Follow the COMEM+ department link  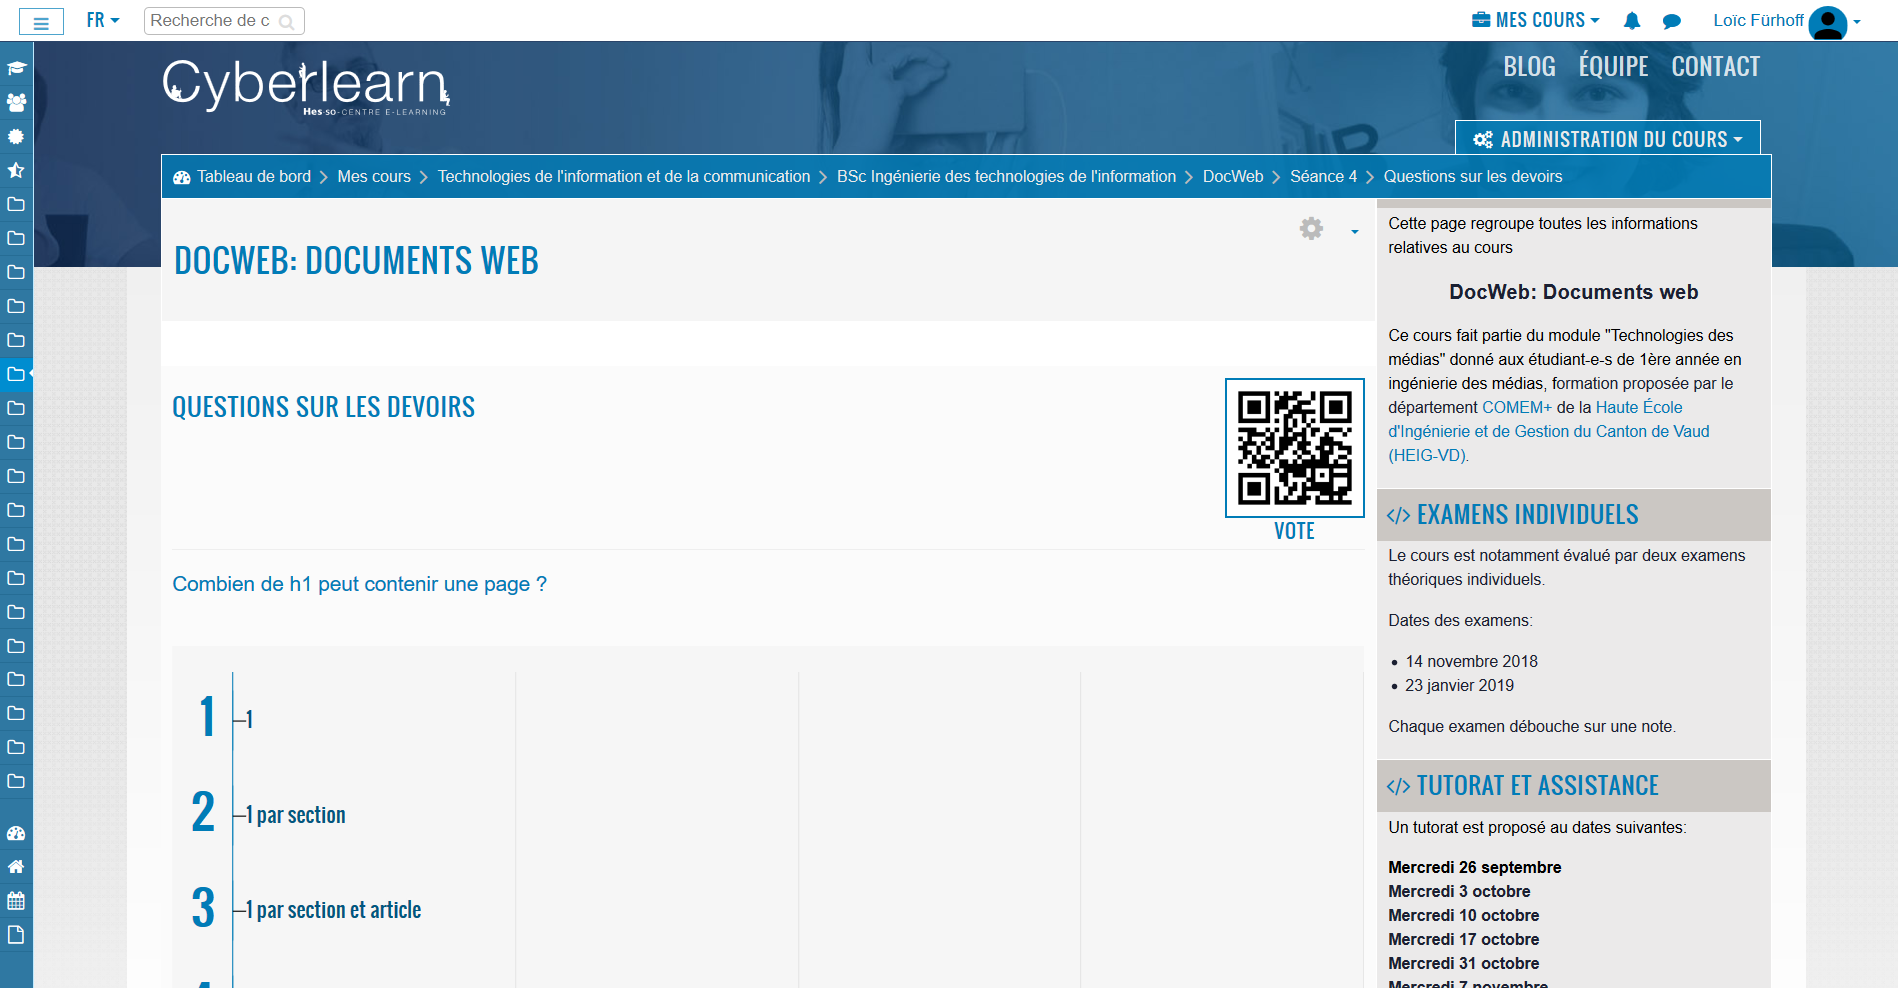pos(1516,408)
